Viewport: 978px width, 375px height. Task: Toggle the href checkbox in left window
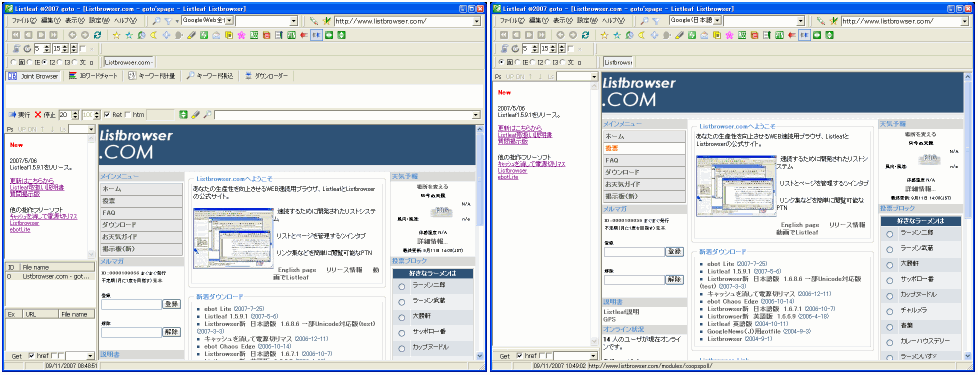(32, 356)
